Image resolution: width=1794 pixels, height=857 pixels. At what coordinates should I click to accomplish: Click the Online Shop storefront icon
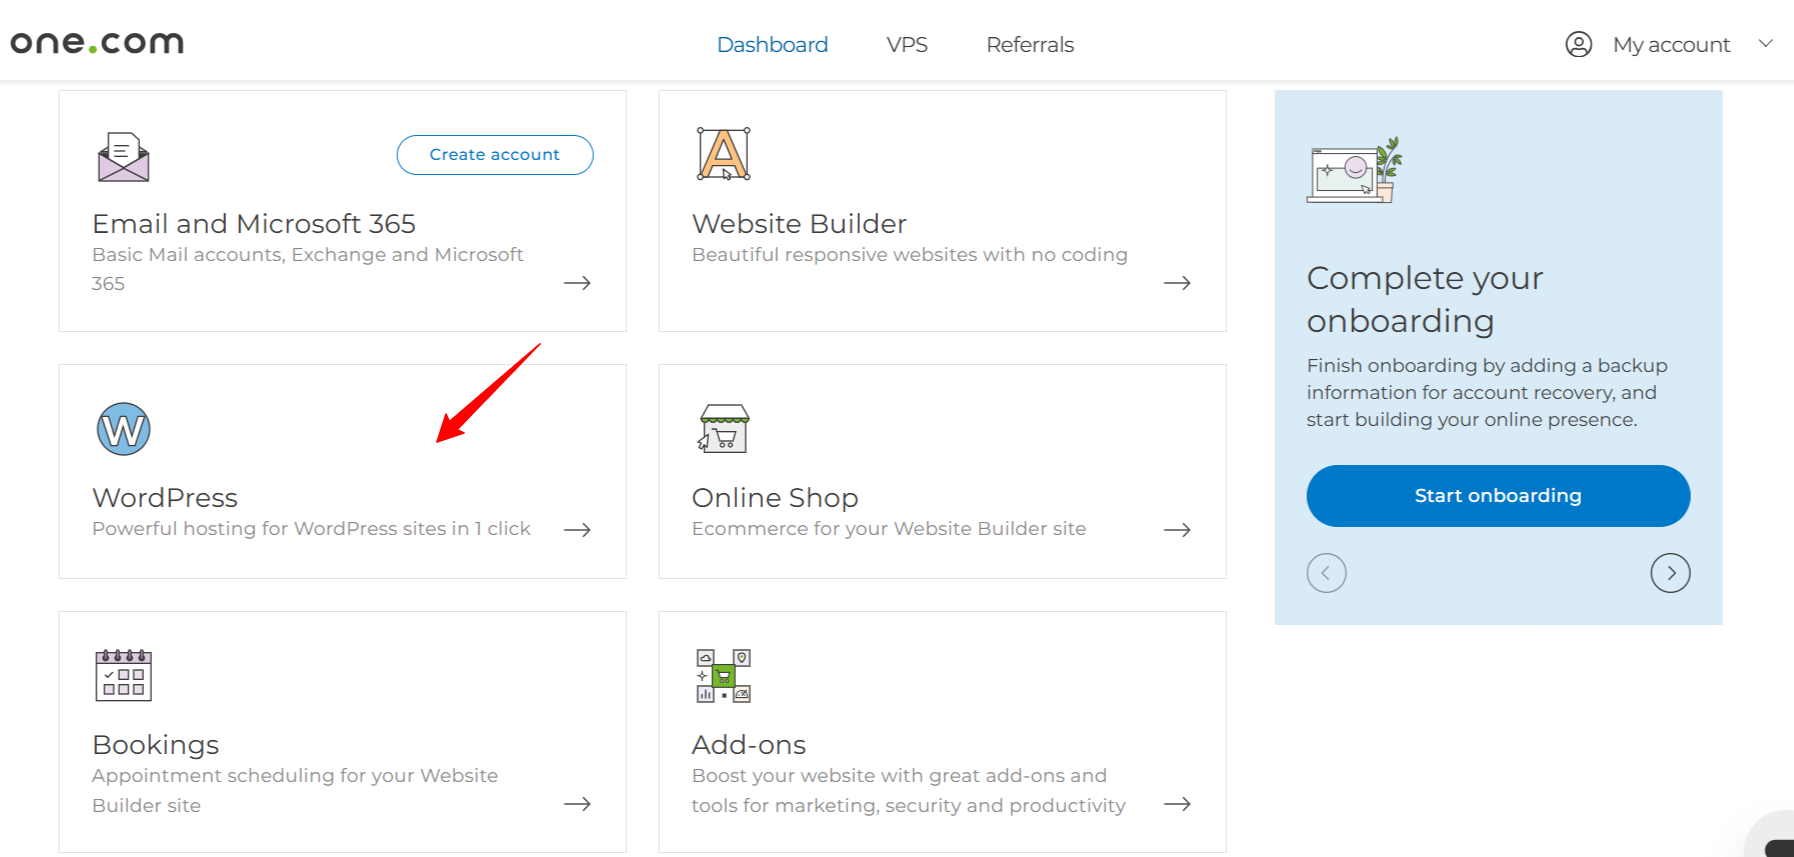pyautogui.click(x=723, y=429)
